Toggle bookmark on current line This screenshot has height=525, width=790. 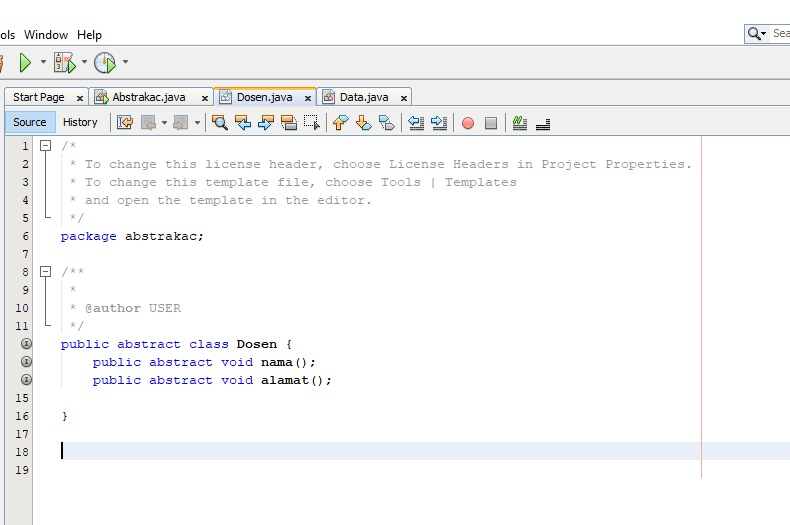(x=387, y=123)
